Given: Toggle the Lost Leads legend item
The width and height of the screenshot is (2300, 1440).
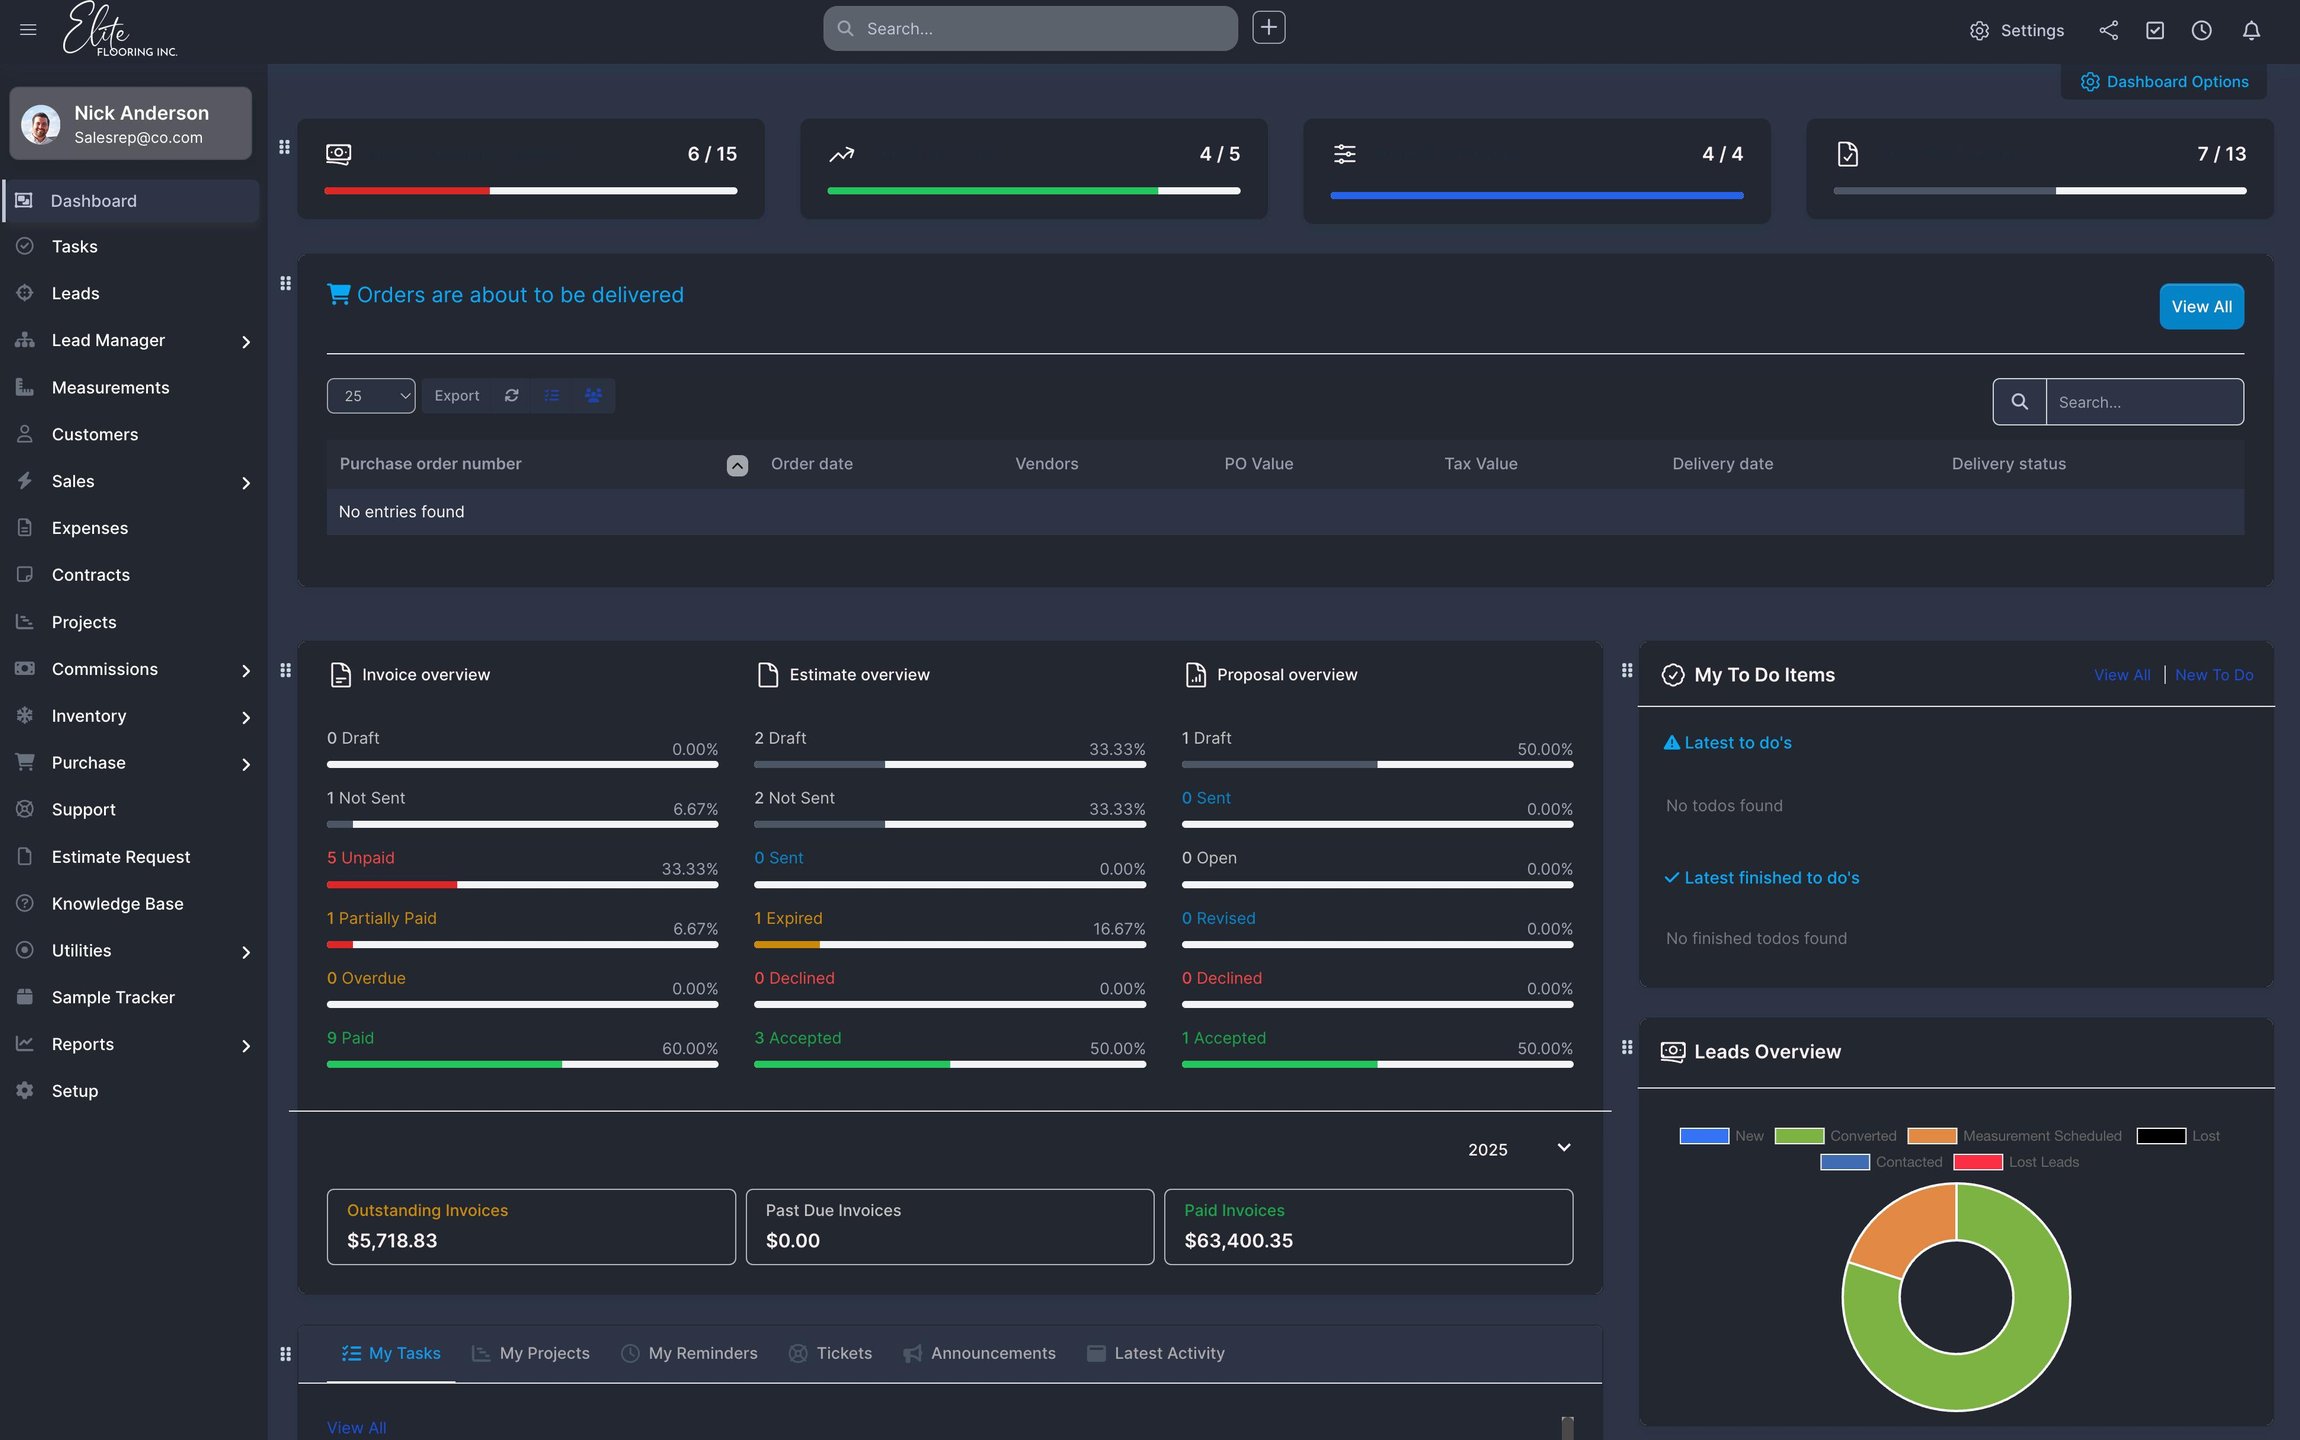Looking at the screenshot, I should click(x=2015, y=1162).
